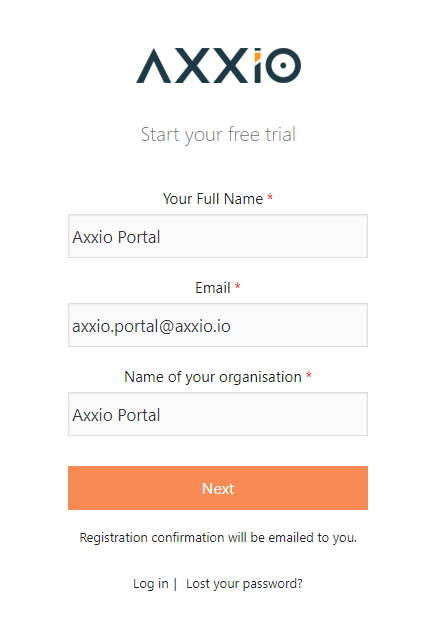Focus the Your Full Name input field

(218, 236)
